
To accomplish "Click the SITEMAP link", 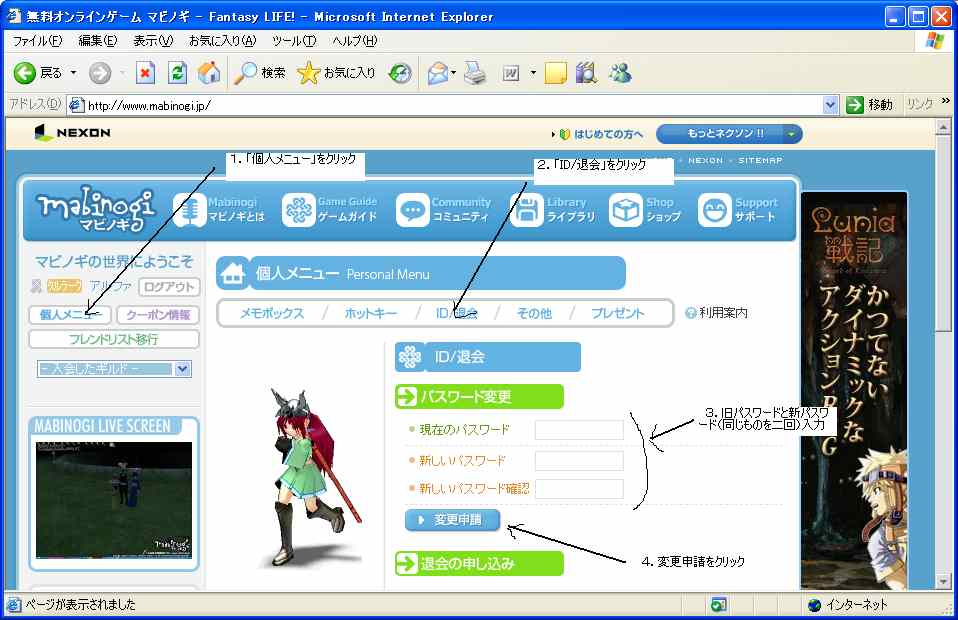I will coord(760,160).
